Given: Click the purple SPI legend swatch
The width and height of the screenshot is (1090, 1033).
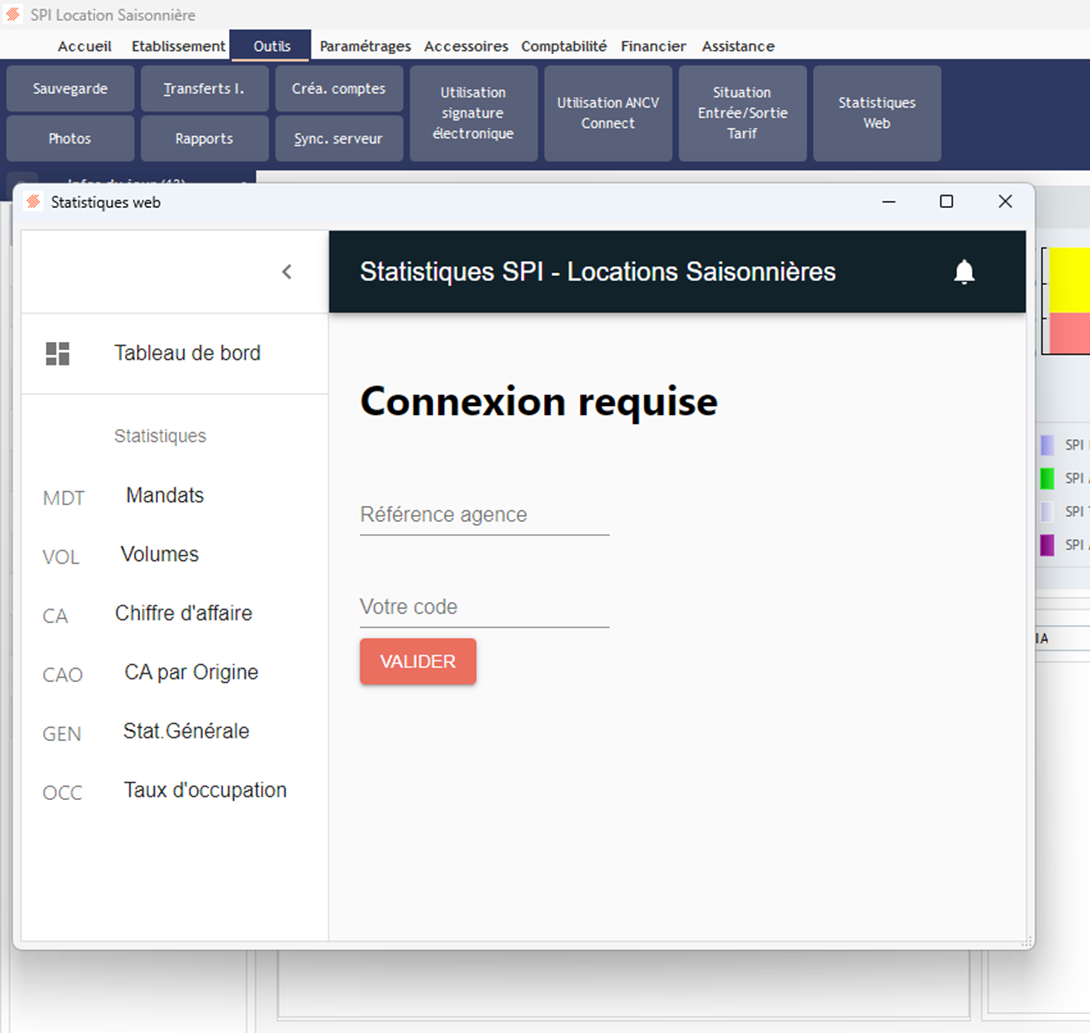Looking at the screenshot, I should [x=1047, y=545].
